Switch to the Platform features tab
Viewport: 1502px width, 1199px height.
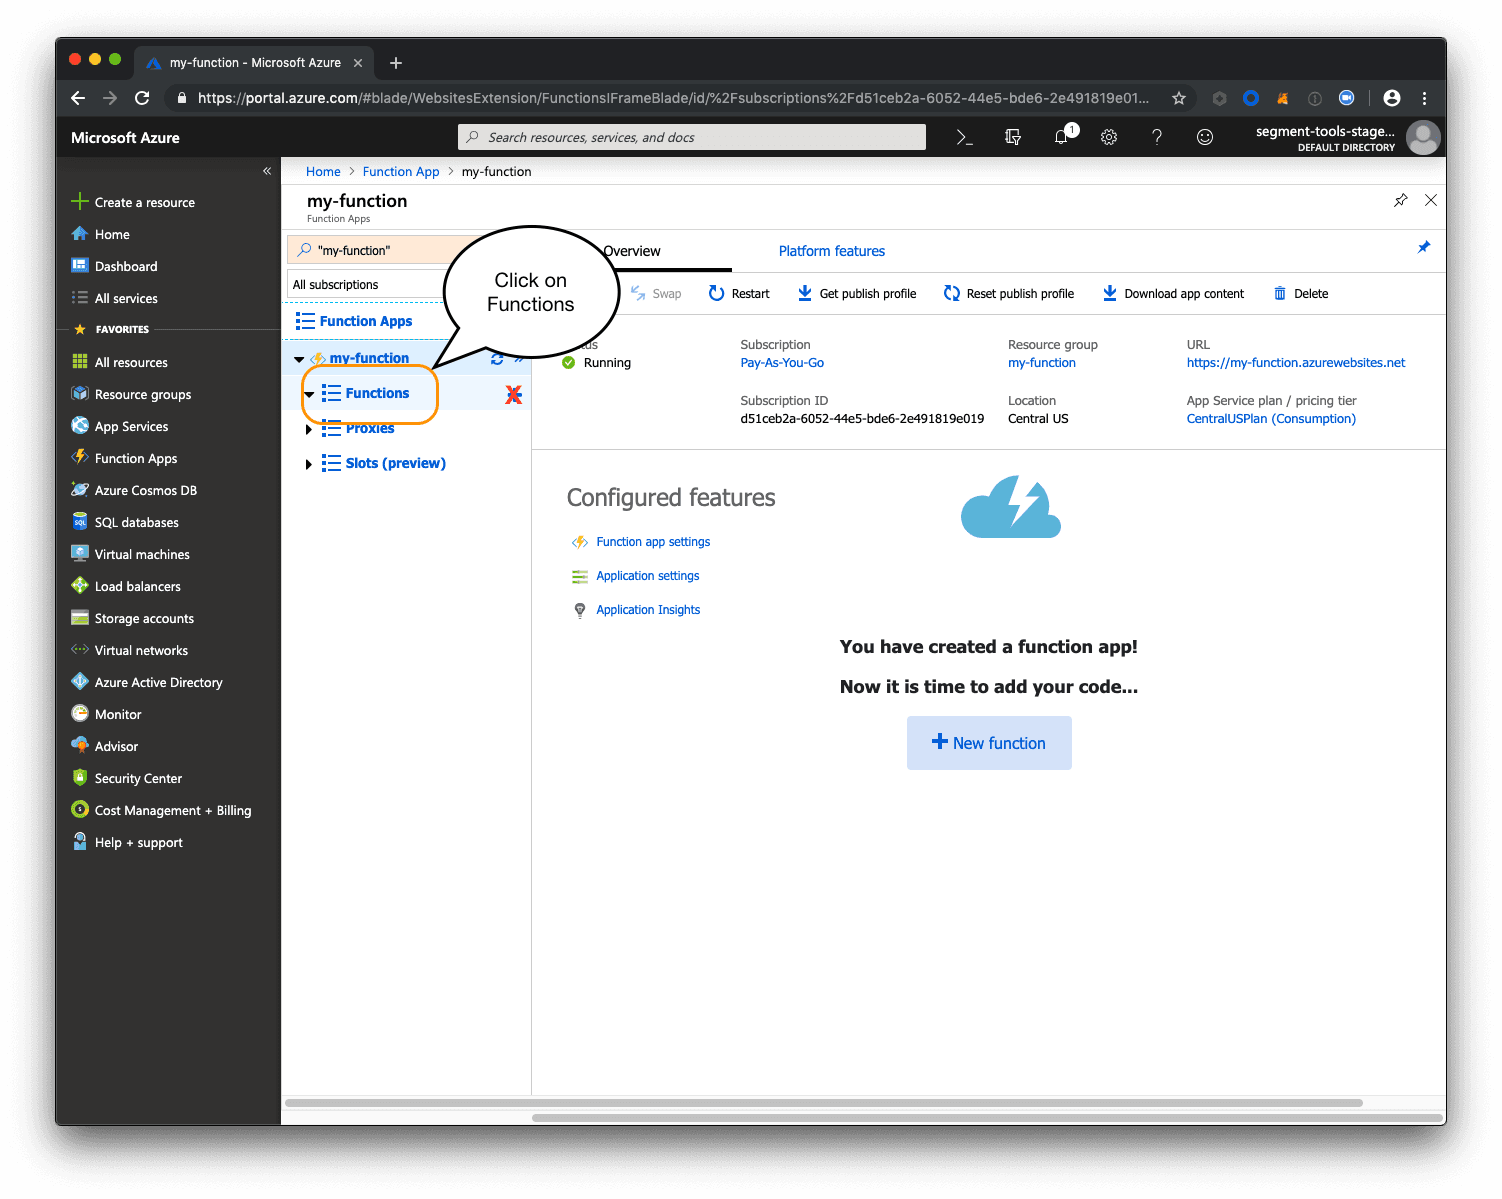[831, 251]
